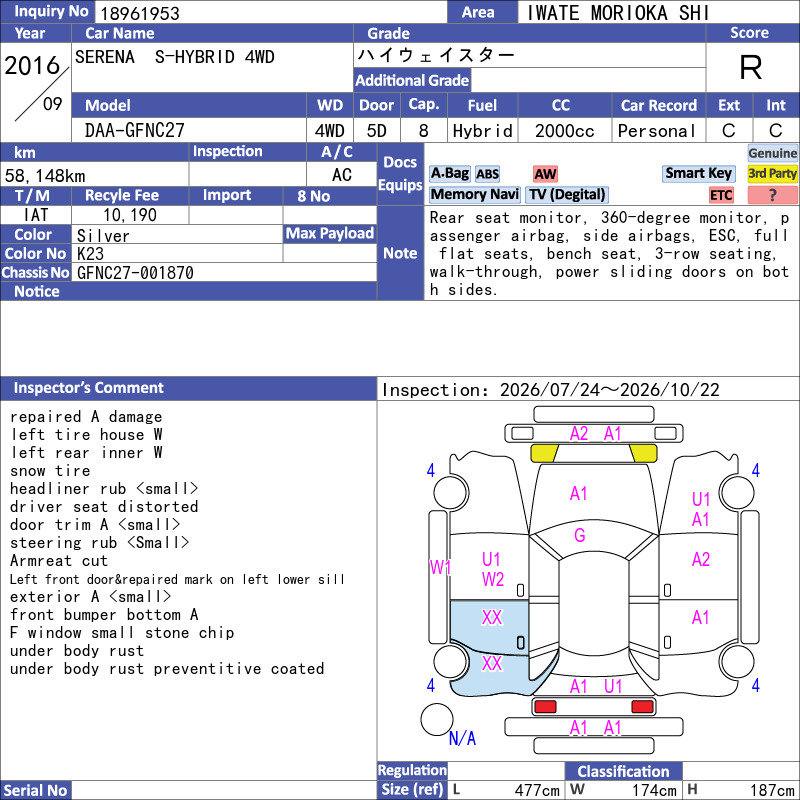This screenshot has width=800, height=800.
Task: Click the recycle fee 10,190
Action: (130, 215)
